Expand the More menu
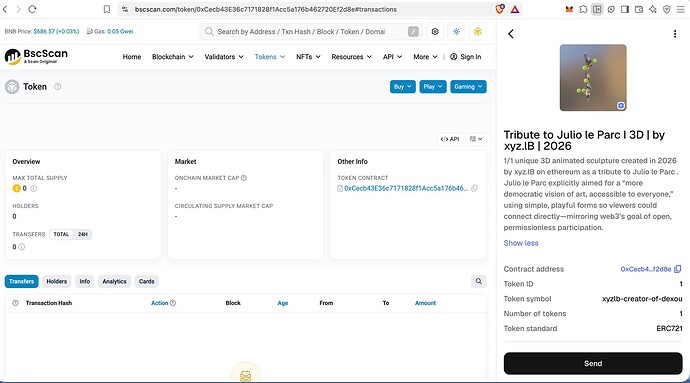Viewport: 690px width, 383px height. (425, 57)
